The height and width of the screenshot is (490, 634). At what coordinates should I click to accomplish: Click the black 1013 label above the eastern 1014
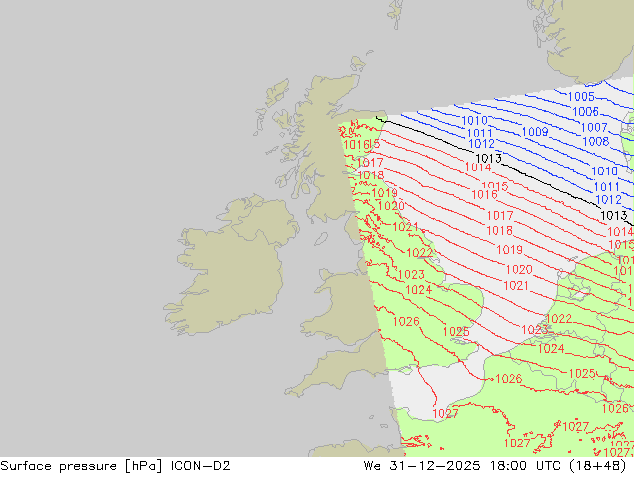click(x=614, y=215)
